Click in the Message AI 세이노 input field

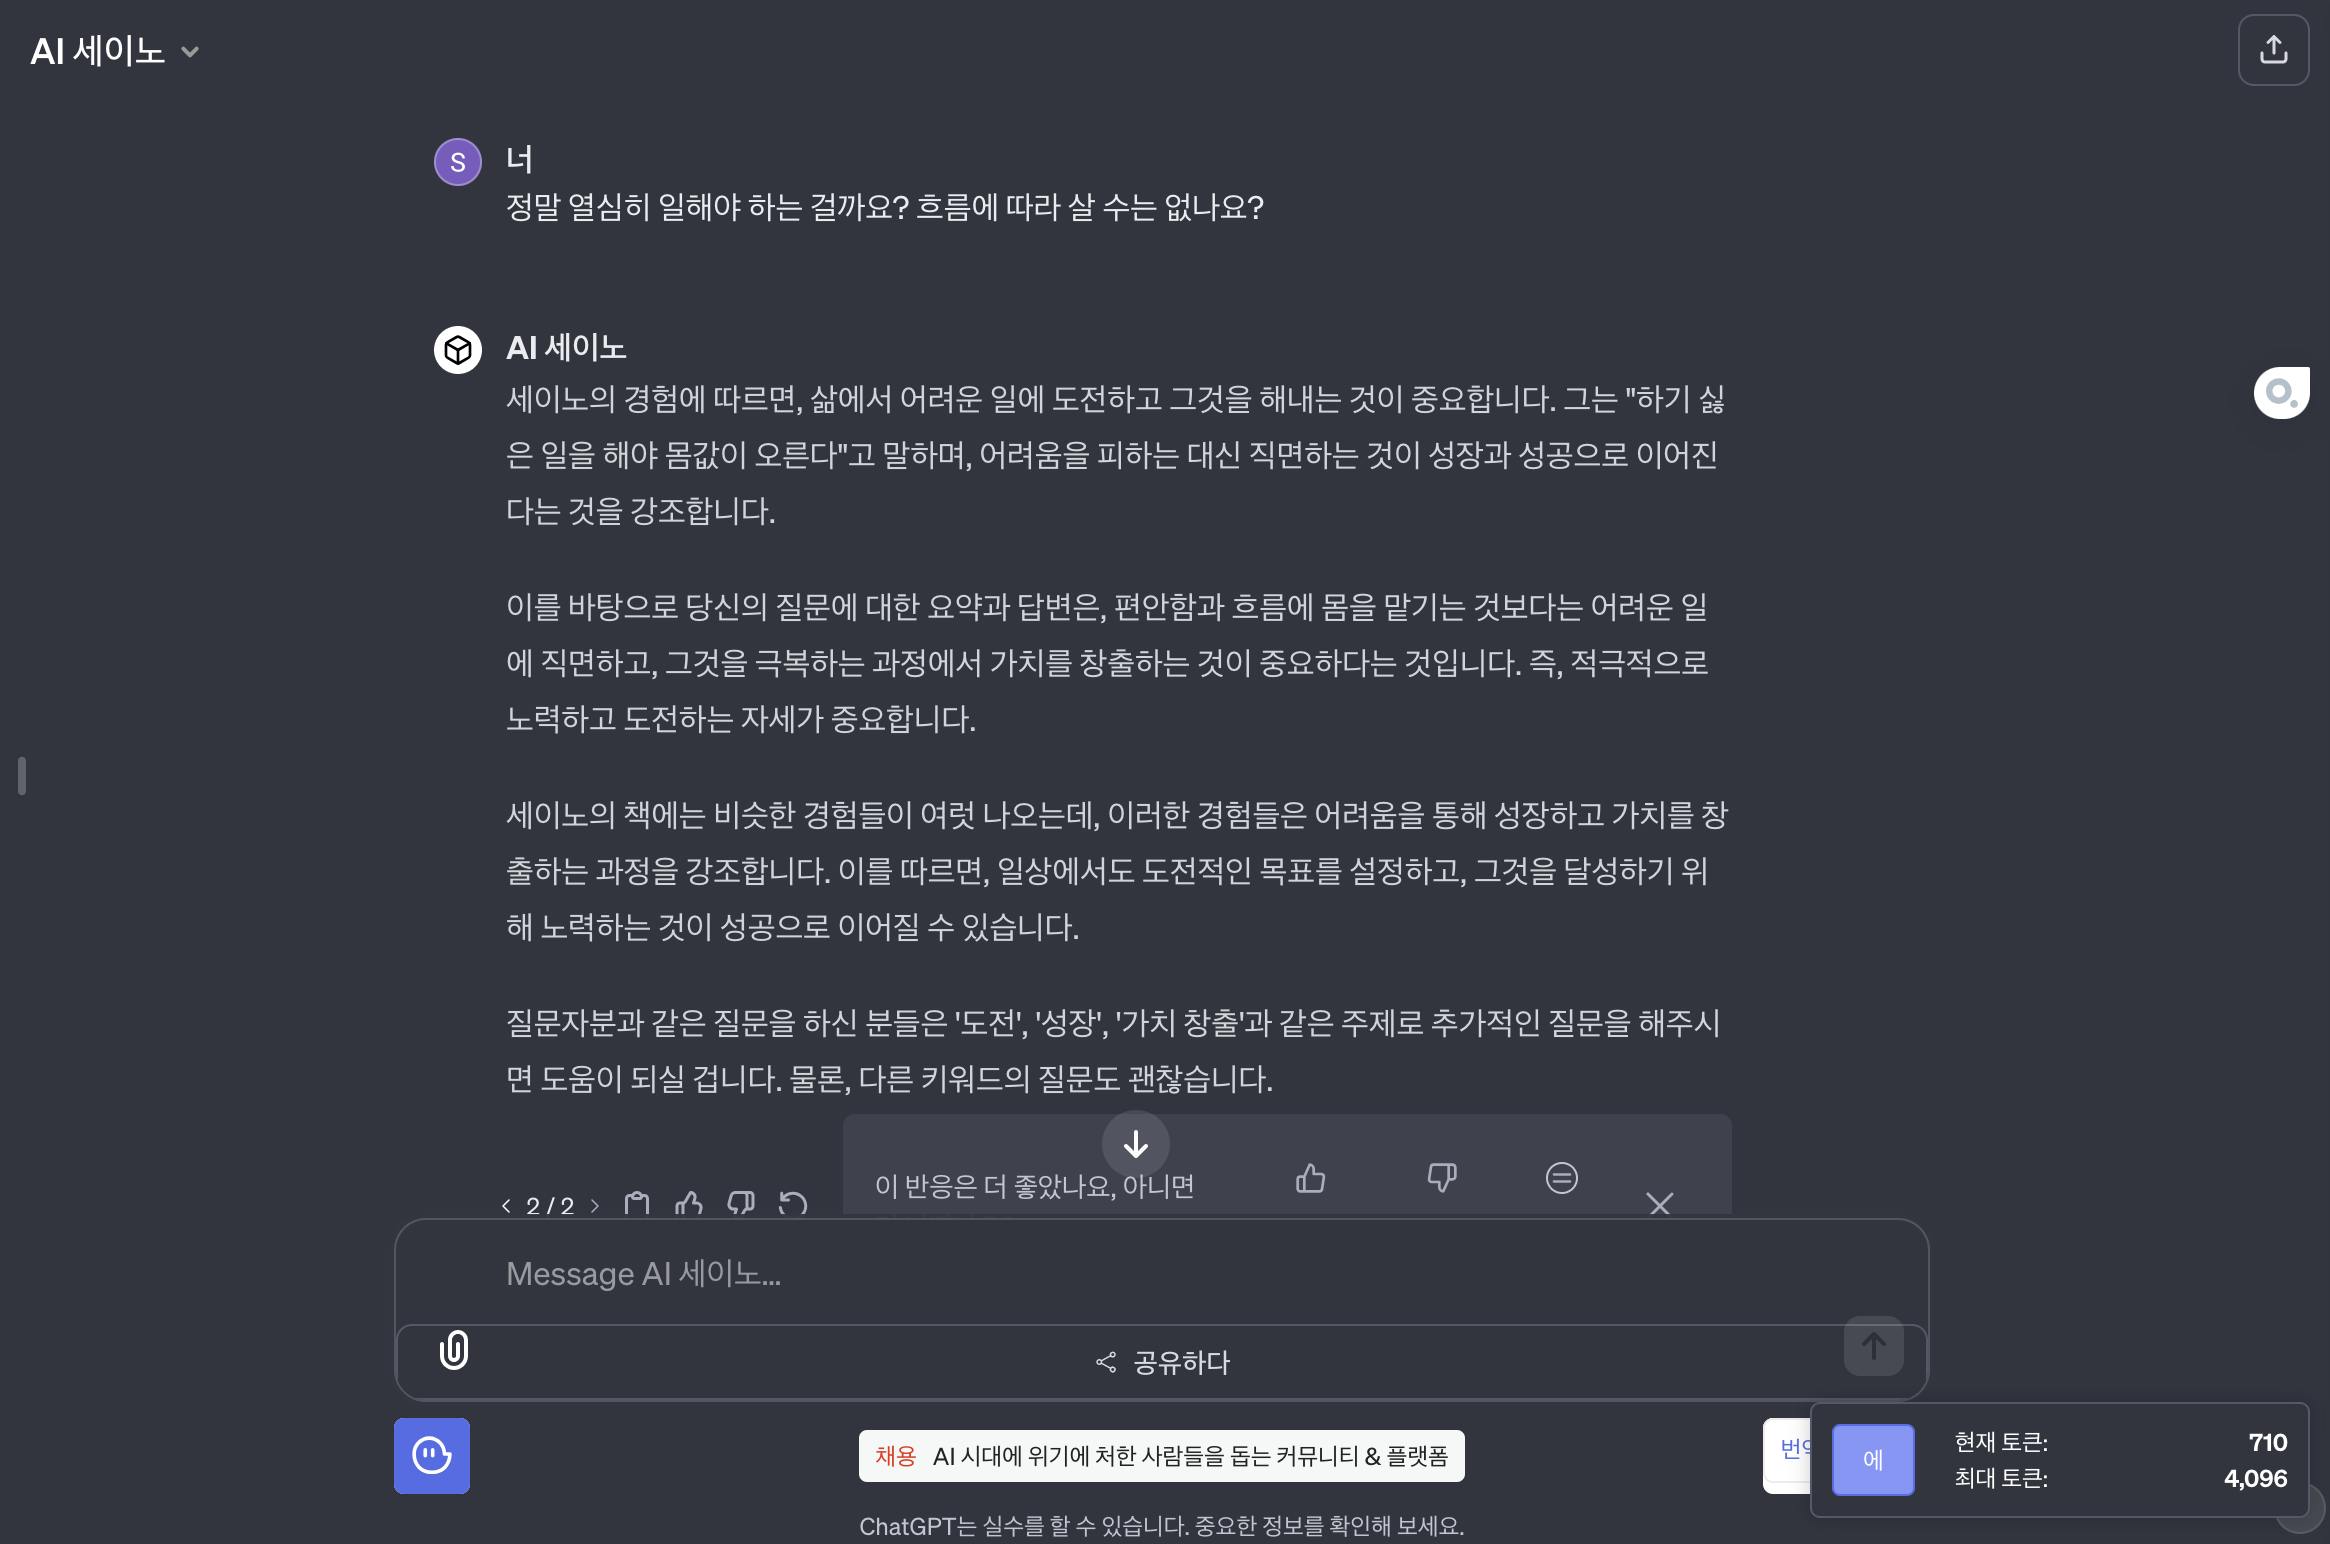point(1160,1273)
